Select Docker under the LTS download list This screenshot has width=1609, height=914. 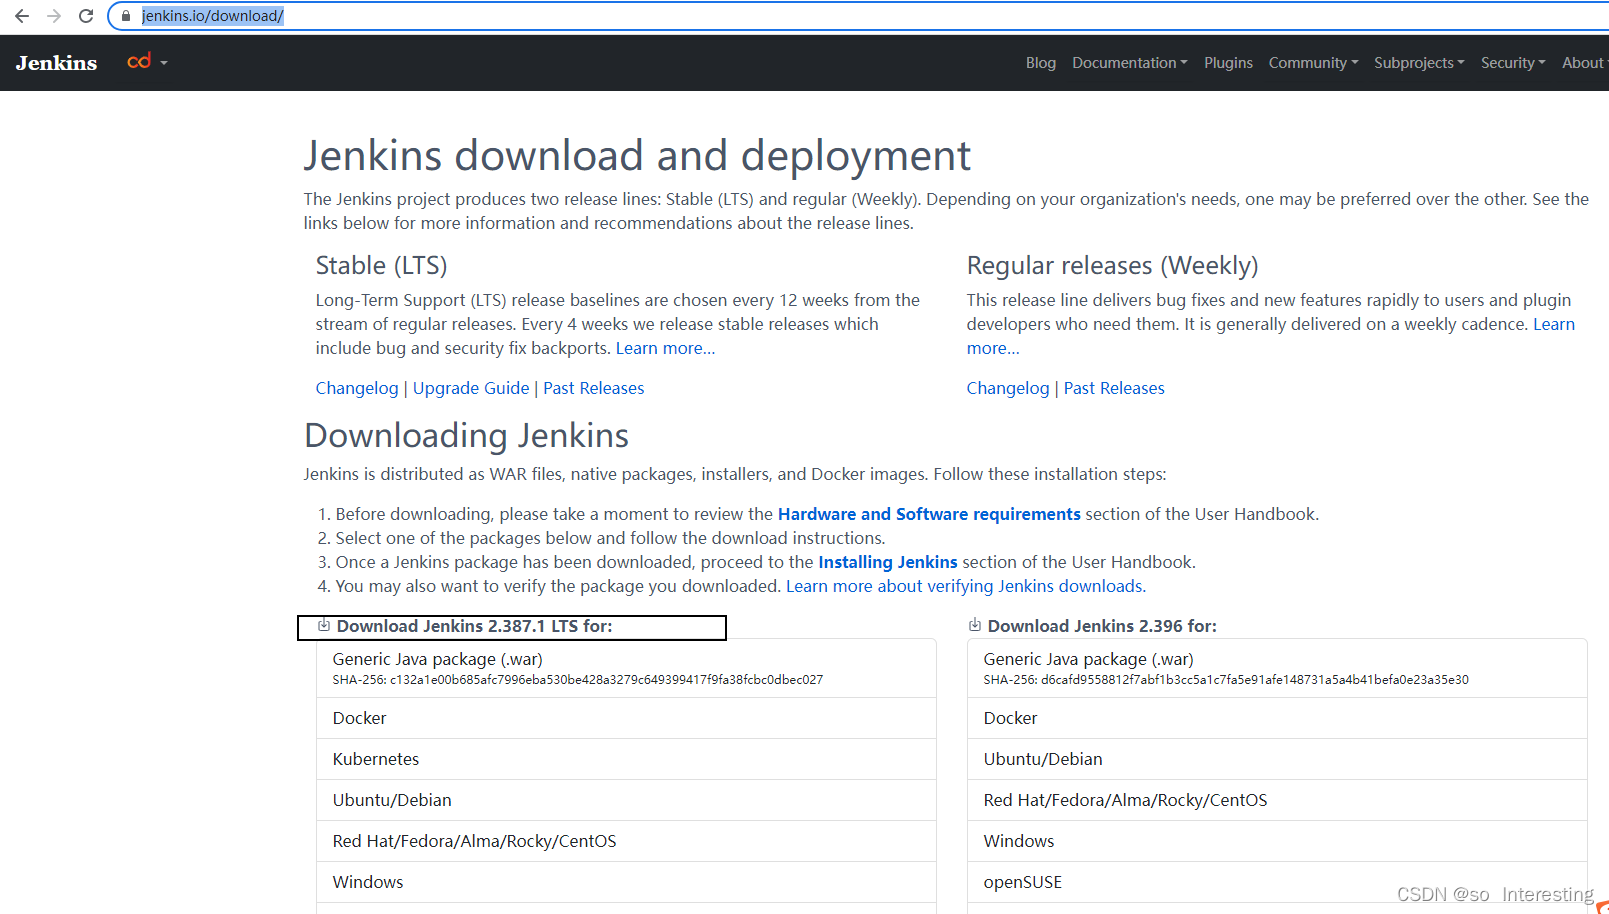pyautogui.click(x=359, y=717)
